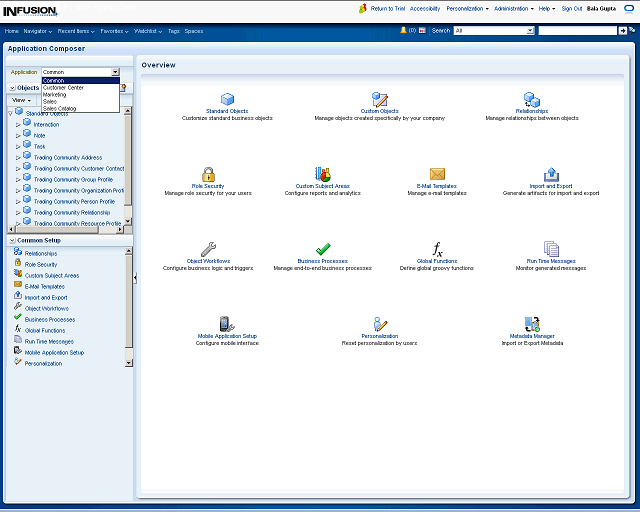Open the Help menu
Screen dimensions: 640x512
(547, 9)
